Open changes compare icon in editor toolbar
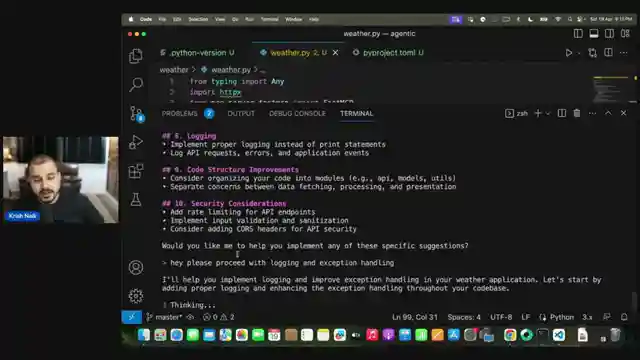The image size is (640, 360). pos(593,53)
